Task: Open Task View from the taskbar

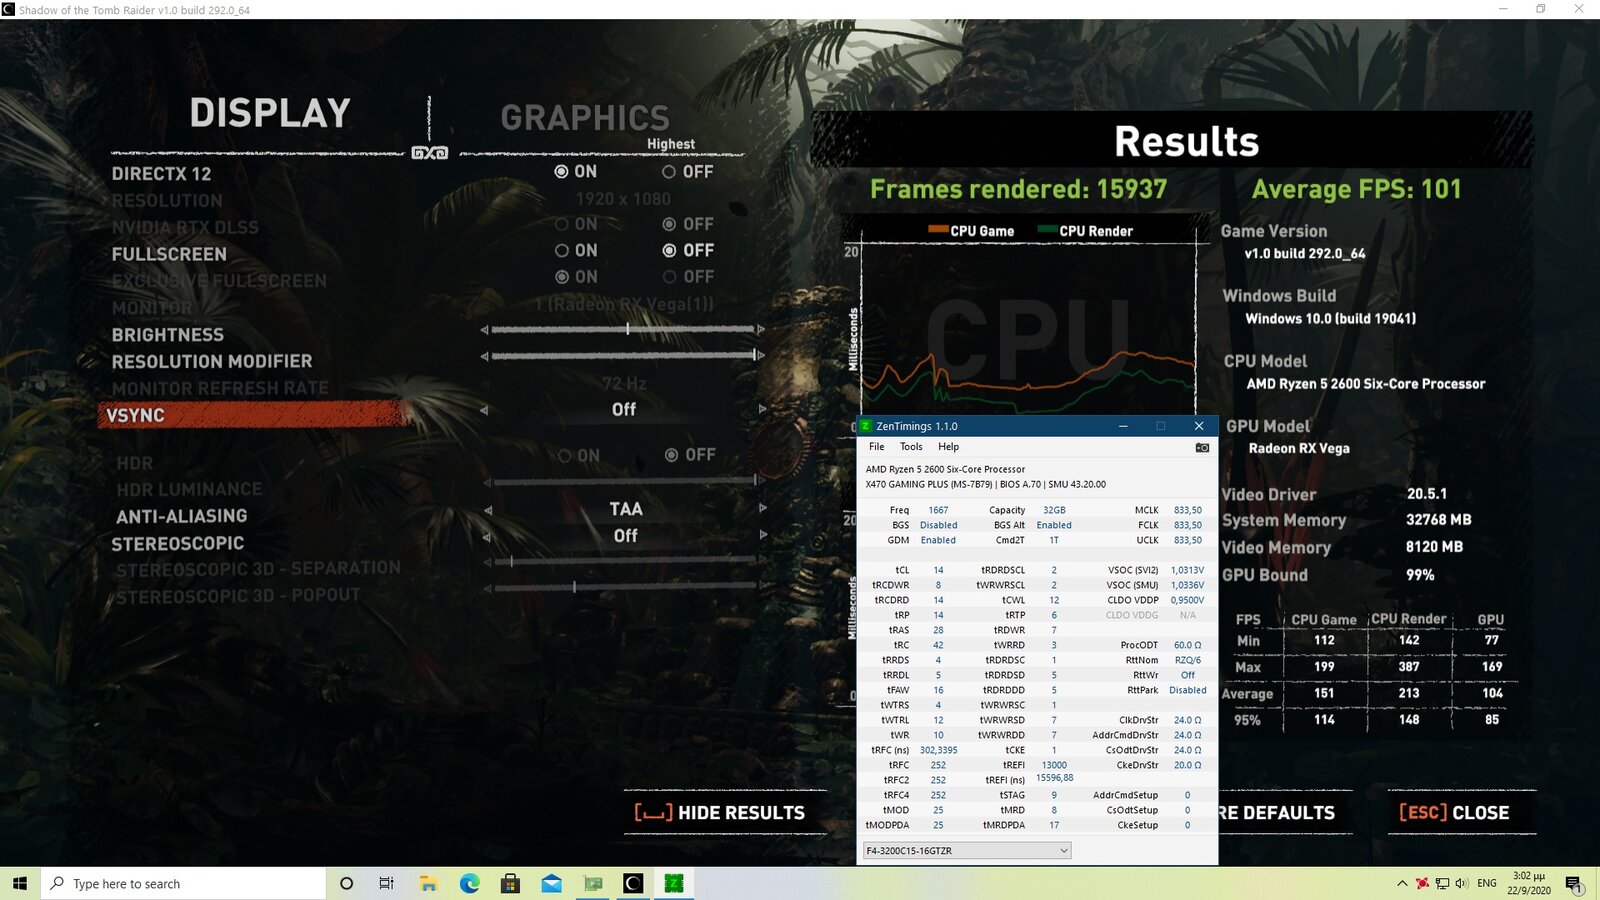Action: tap(386, 883)
